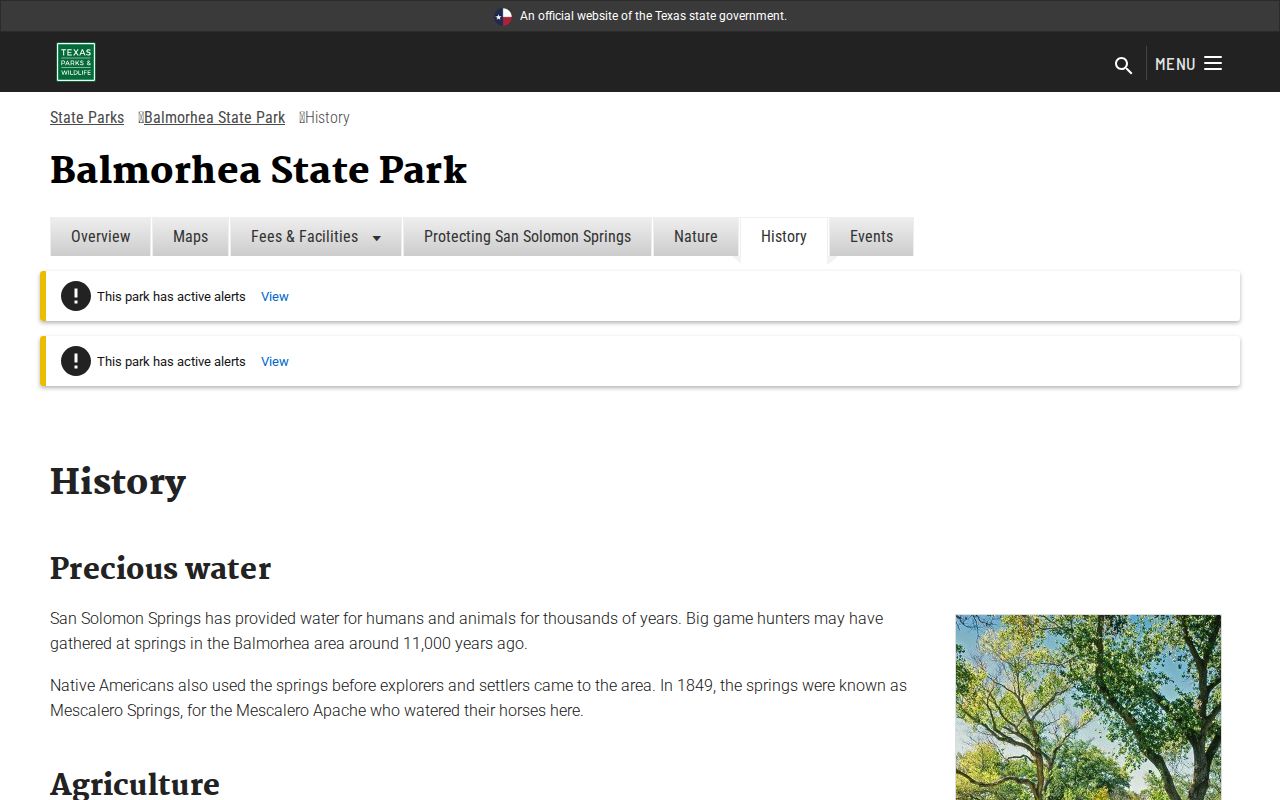Click the first alert exclamation icon
The height and width of the screenshot is (800, 1280).
pyautogui.click(x=76, y=296)
